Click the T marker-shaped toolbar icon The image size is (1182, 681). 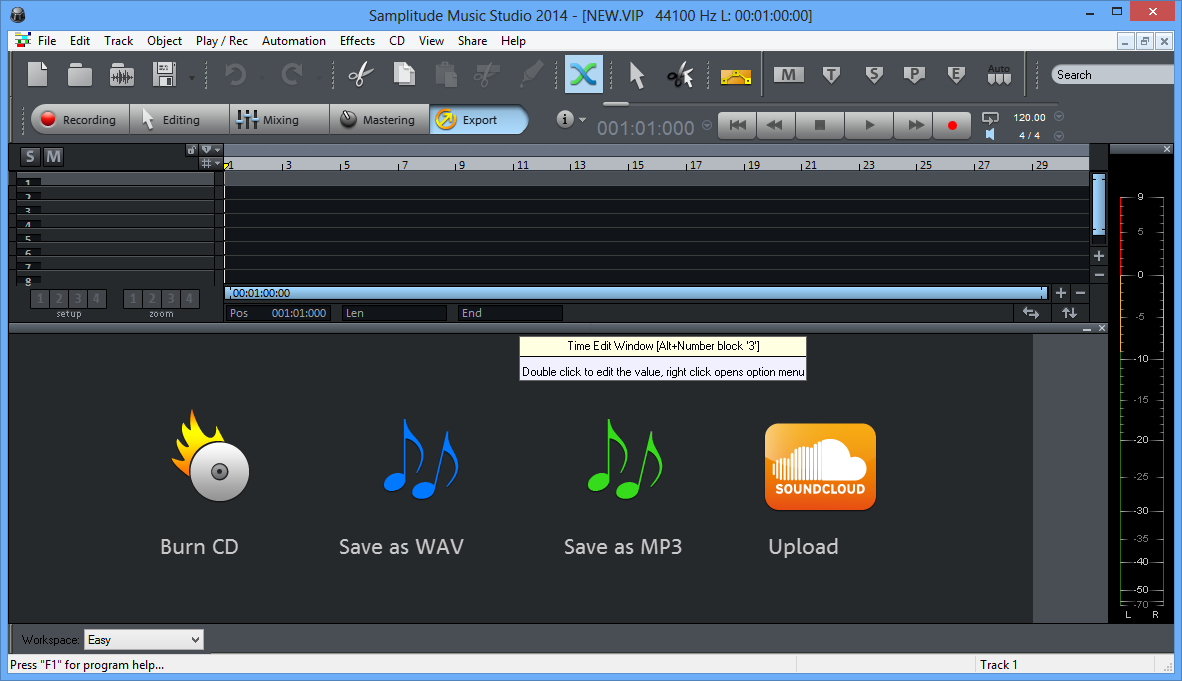pos(831,75)
